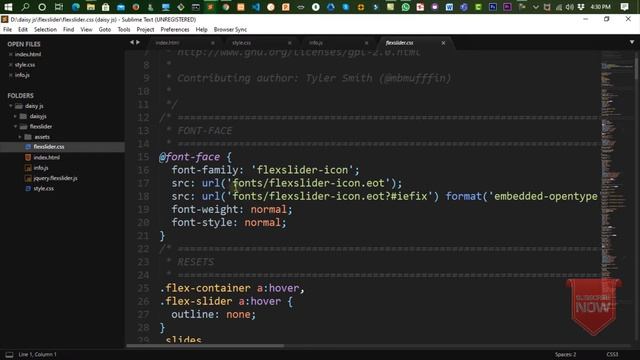This screenshot has width=640, height=360.
Task: Click the horizontal scrollbar thumb
Action: [205, 346]
